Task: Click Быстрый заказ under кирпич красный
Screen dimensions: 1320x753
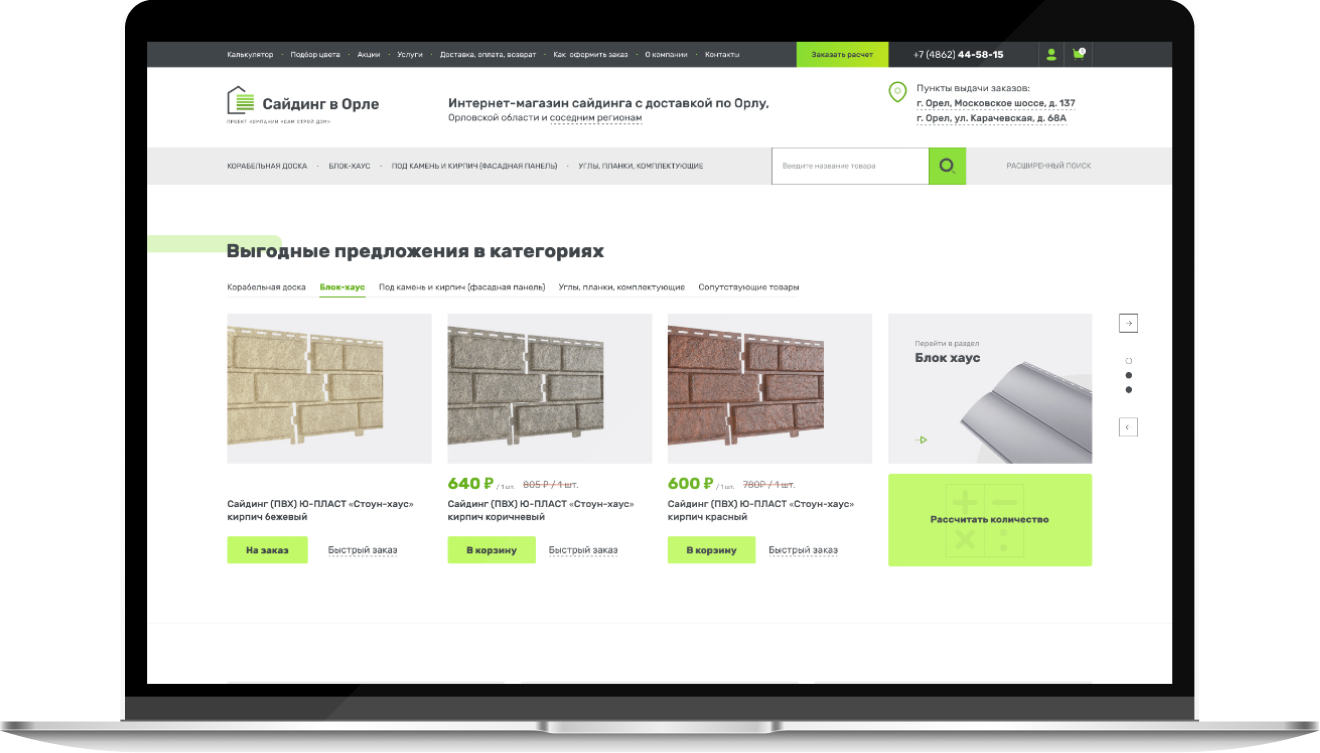Action: (x=803, y=550)
